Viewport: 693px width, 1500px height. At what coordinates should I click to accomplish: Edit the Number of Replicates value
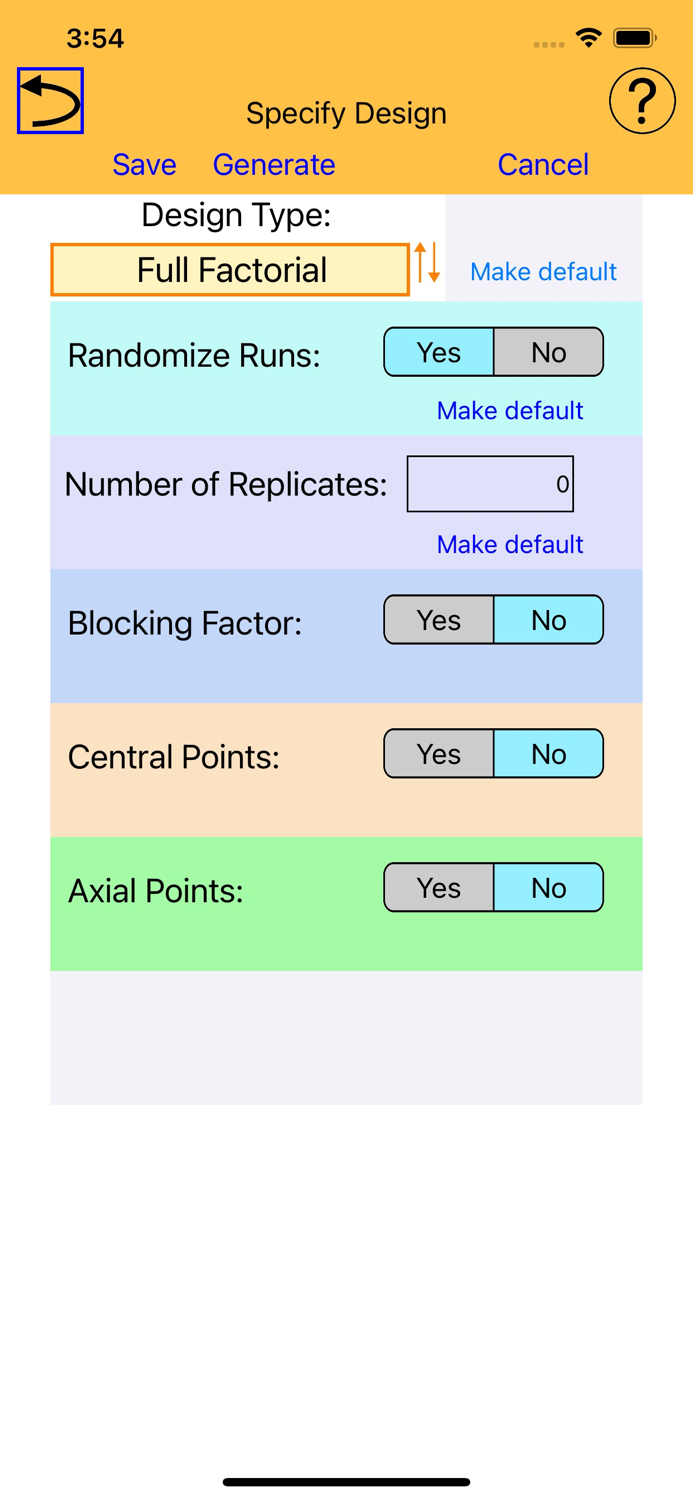click(x=490, y=483)
